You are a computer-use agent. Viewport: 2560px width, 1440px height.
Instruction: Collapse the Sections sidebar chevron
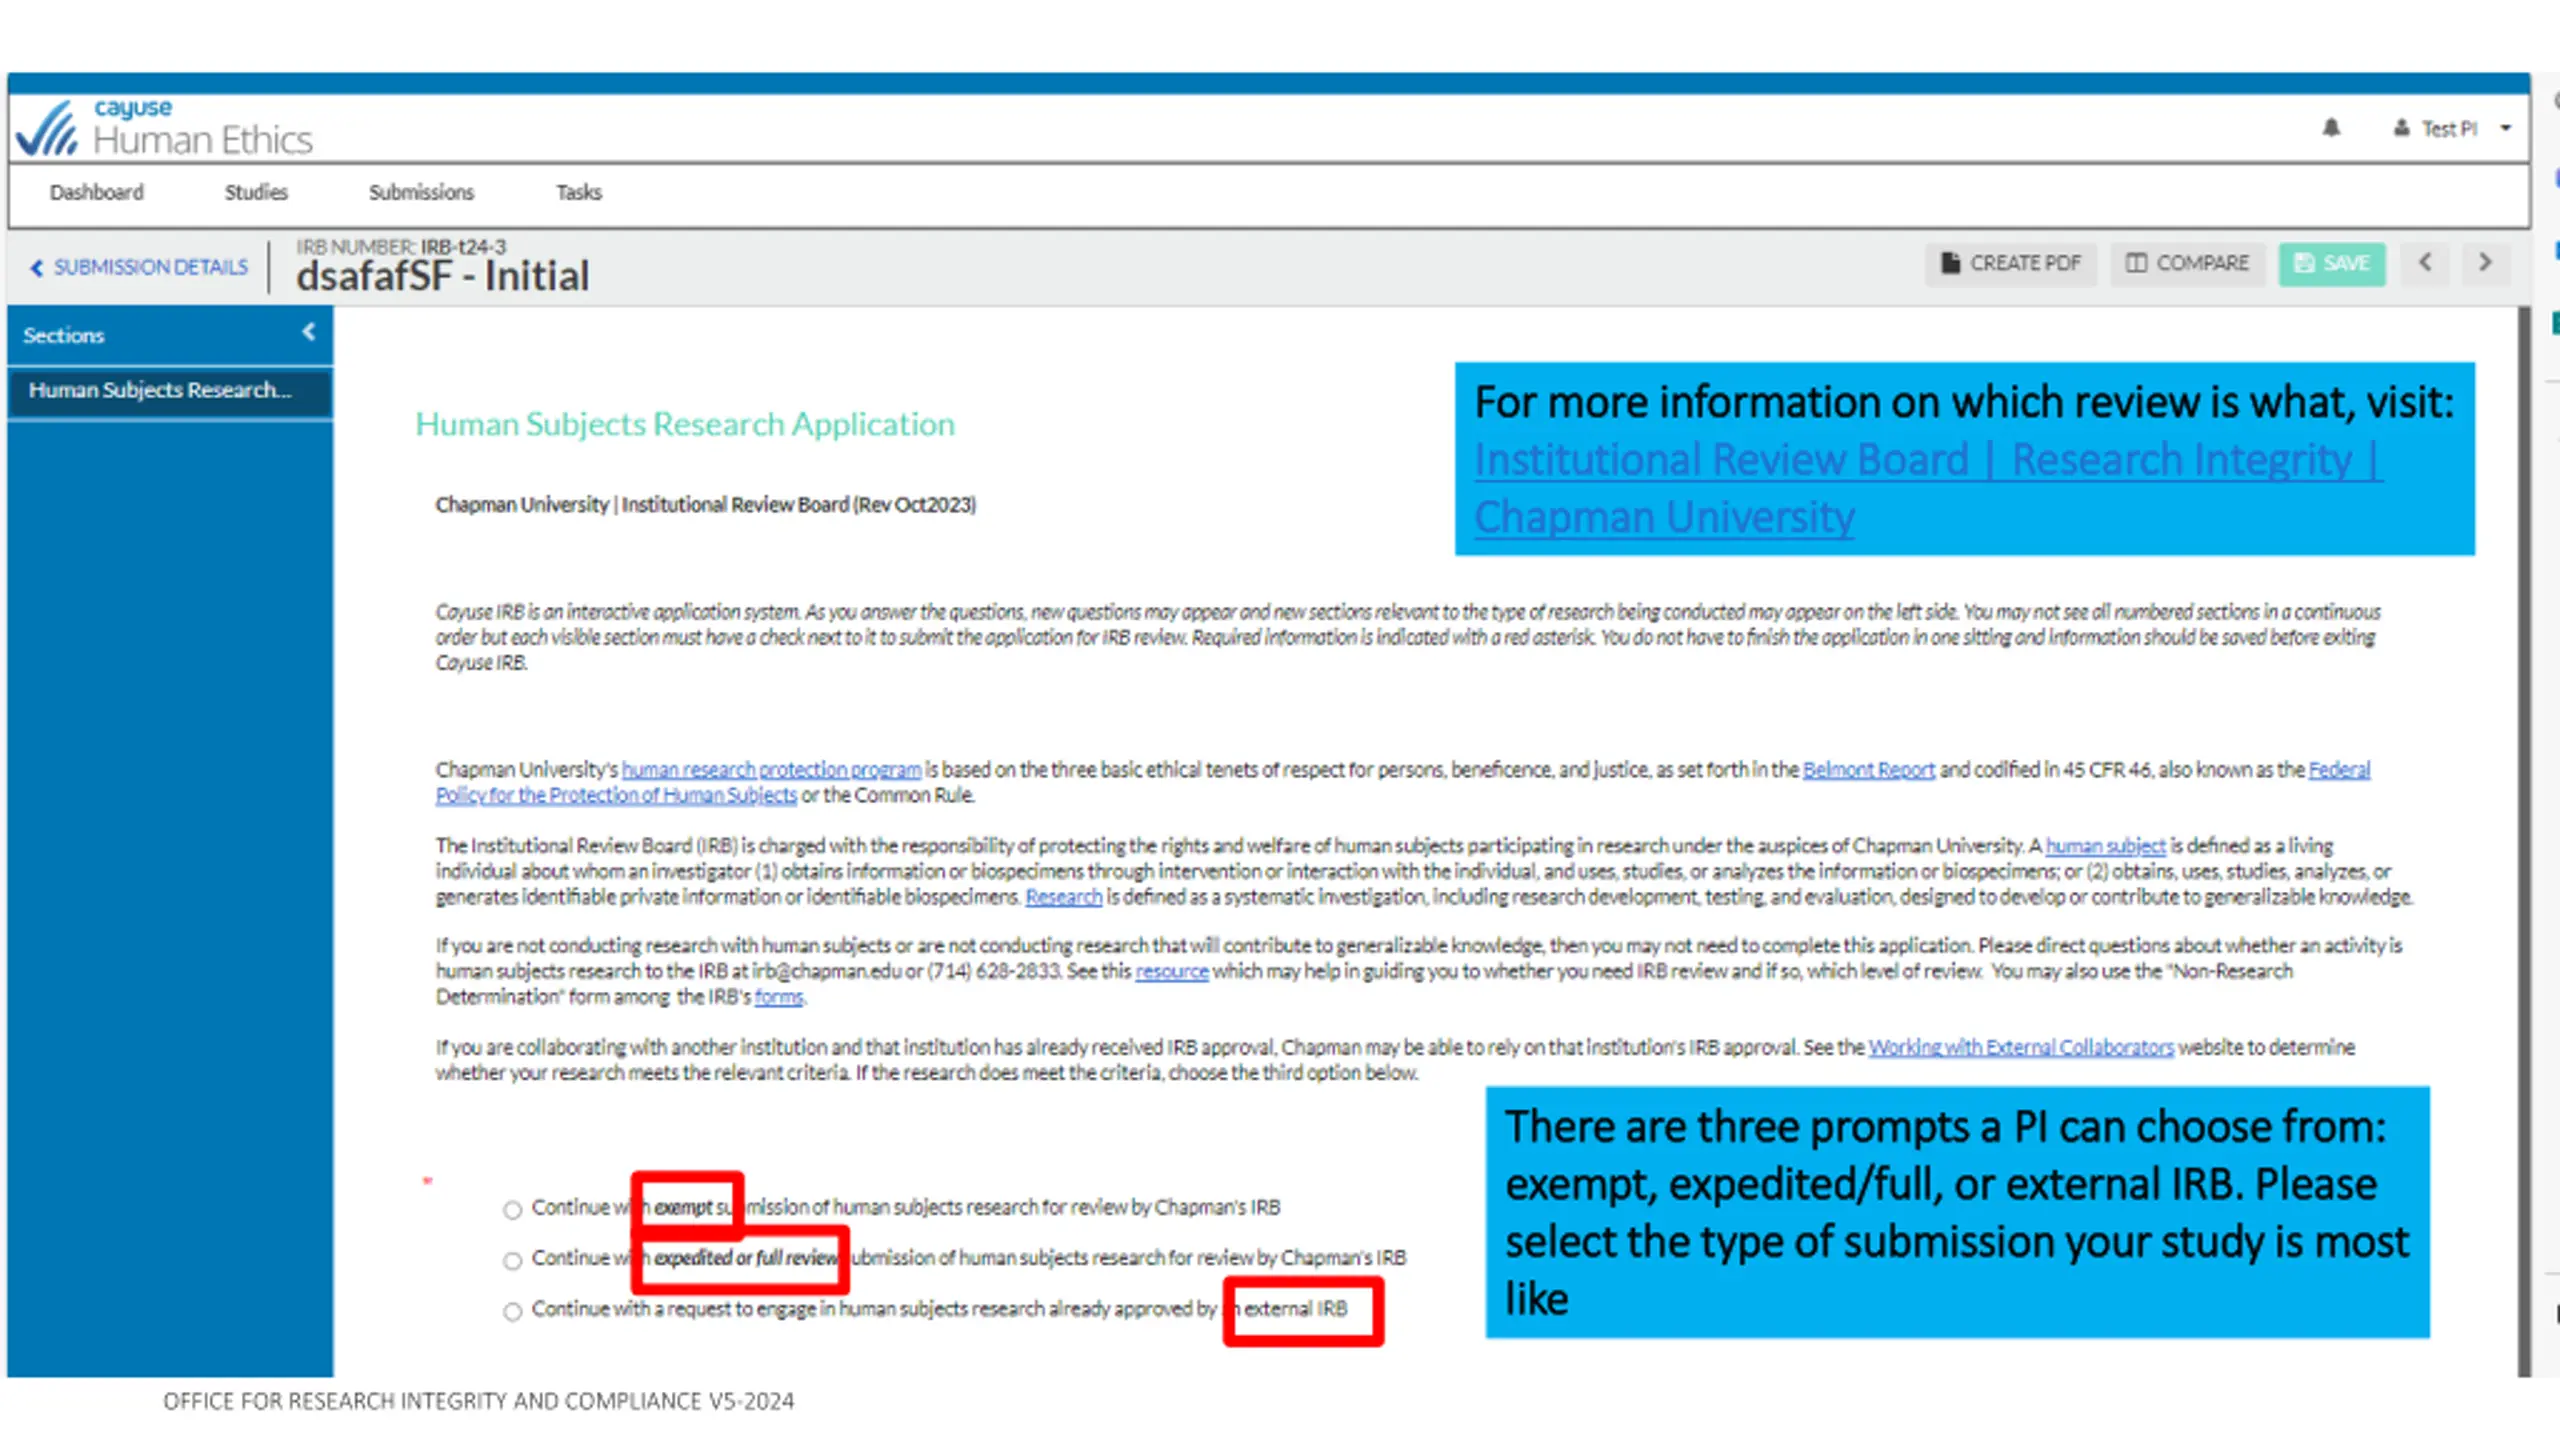309,333
